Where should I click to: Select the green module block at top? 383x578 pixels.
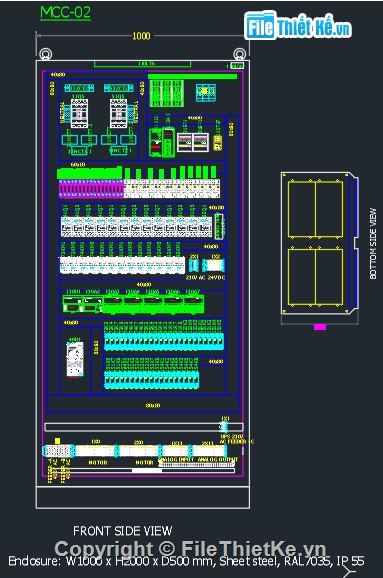(x=167, y=94)
